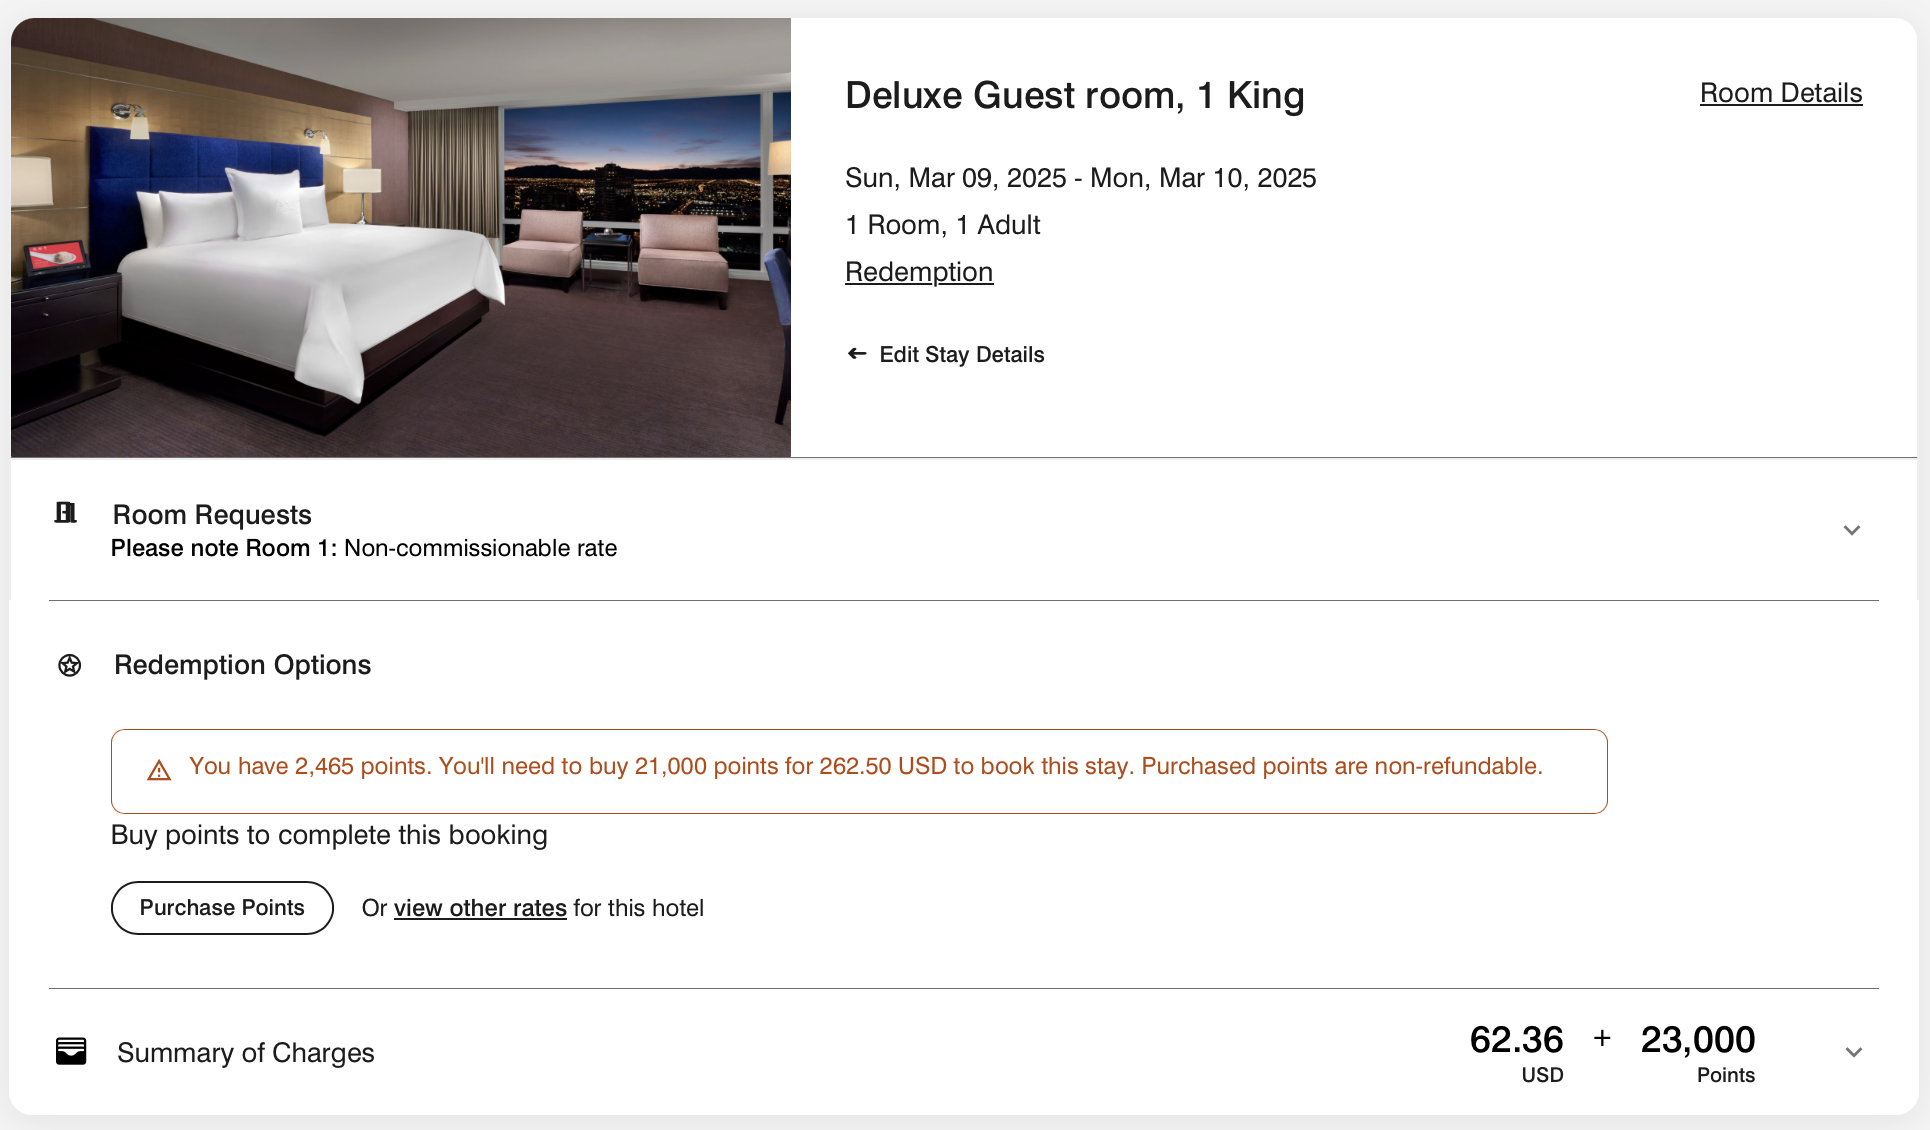The width and height of the screenshot is (1930, 1130).
Task: Select the Summary of Charges heading
Action: (246, 1053)
